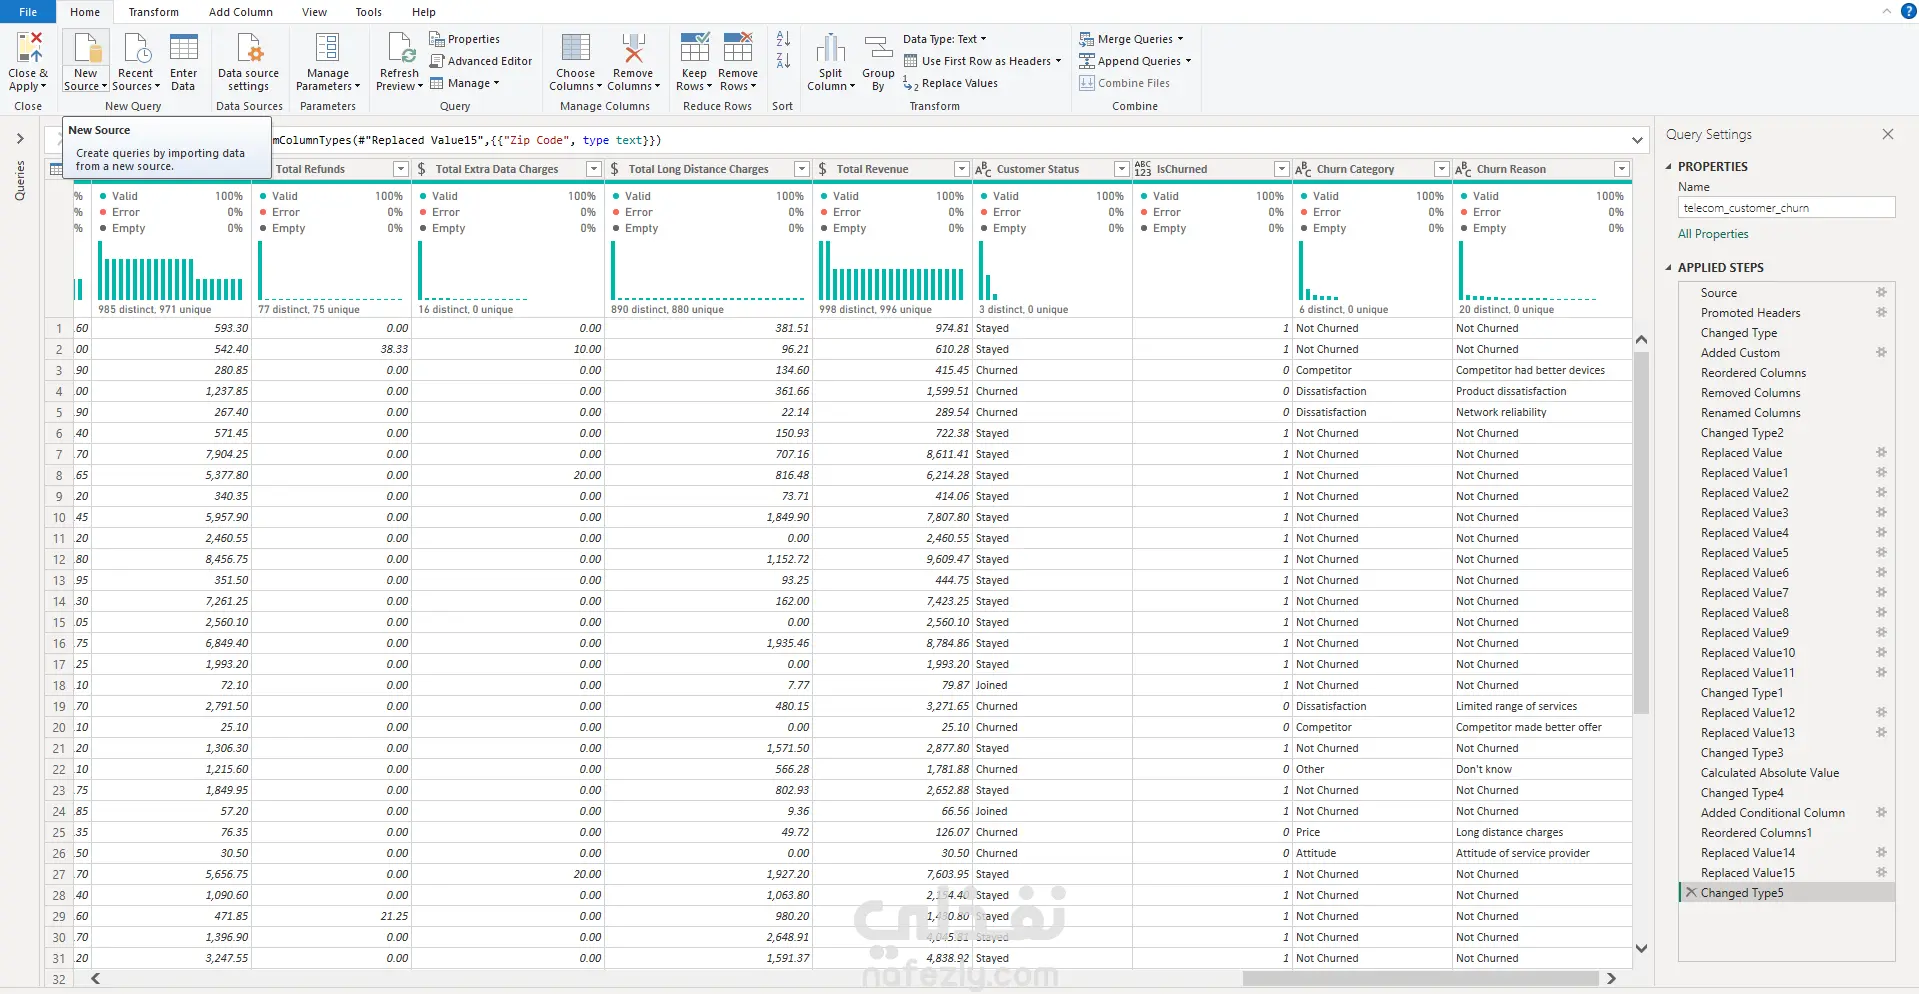Open the Data Type: Text dropdown
The height and width of the screenshot is (994, 1919).
[945, 39]
